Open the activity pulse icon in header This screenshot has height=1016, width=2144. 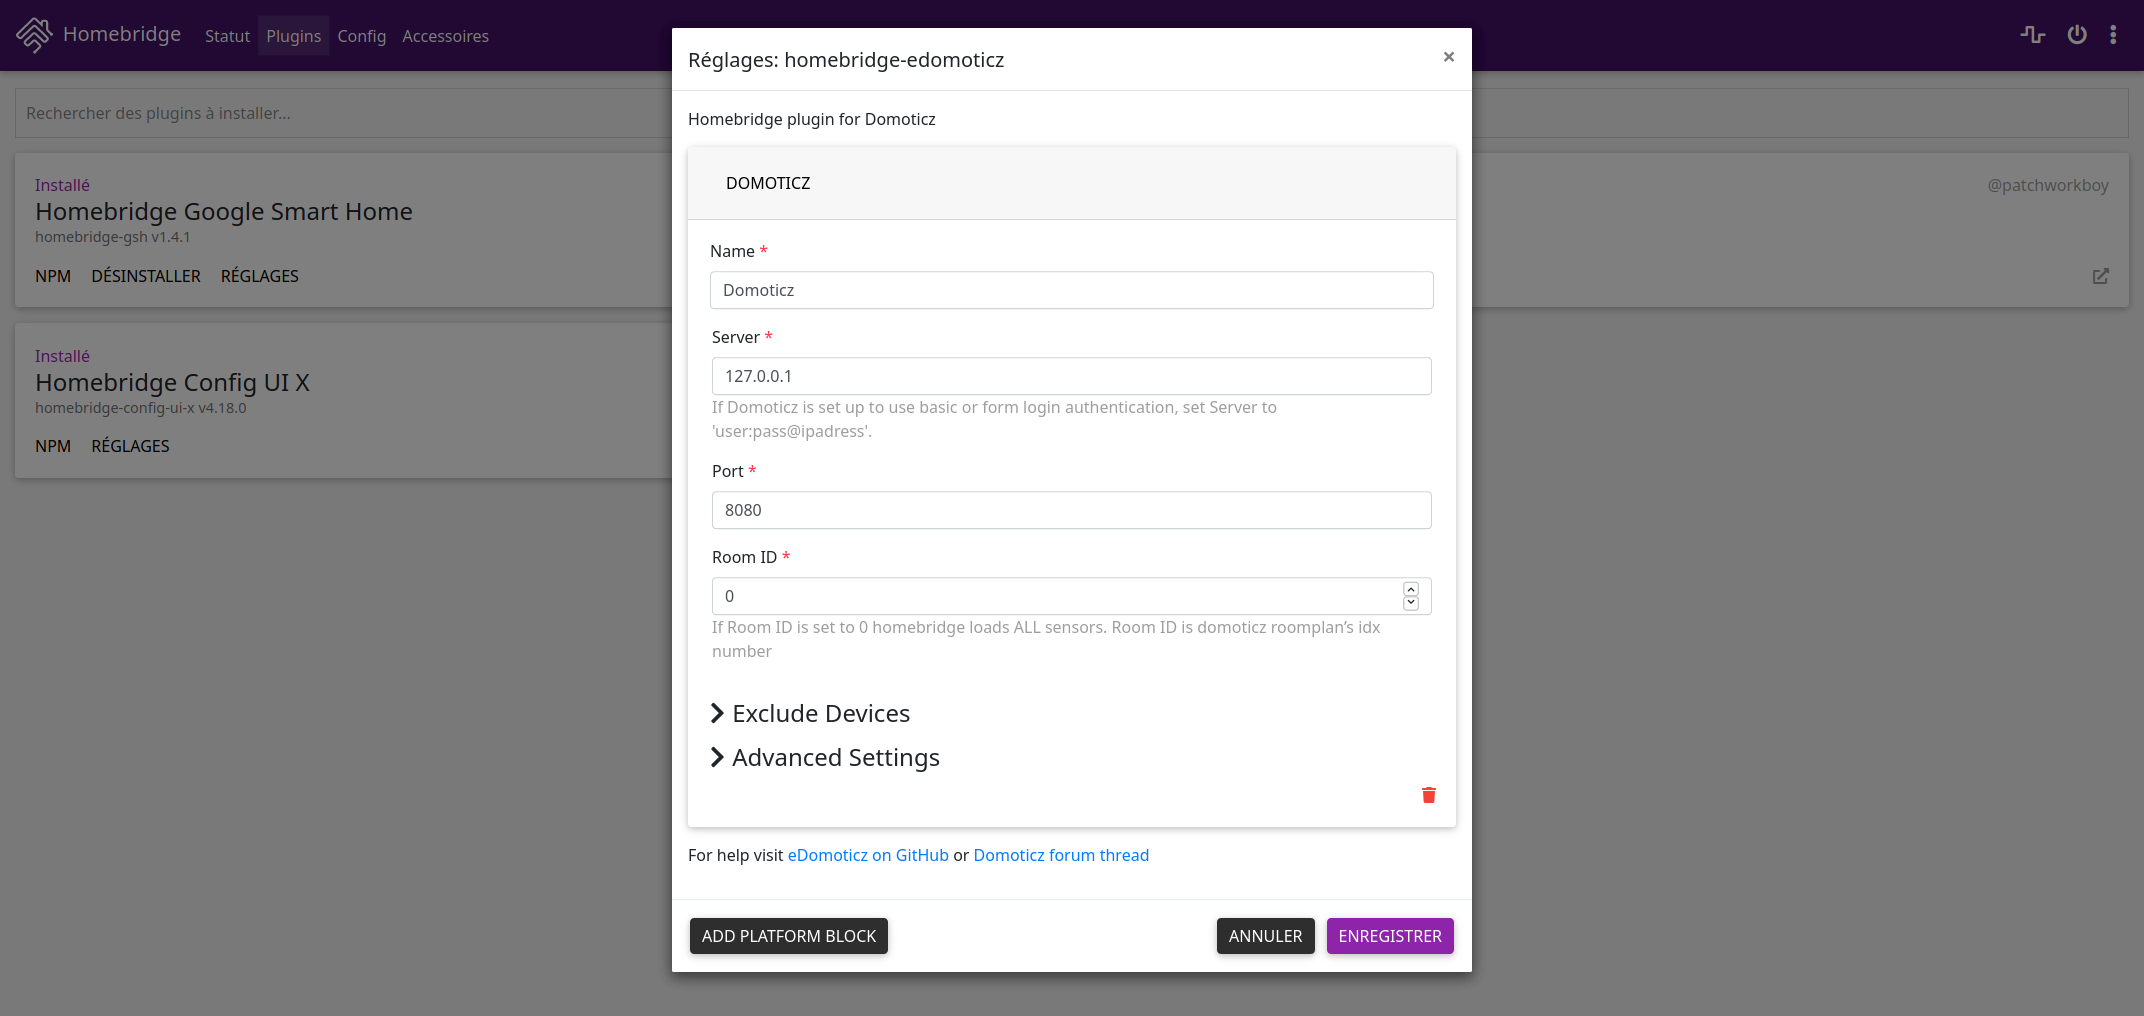(x=2032, y=35)
